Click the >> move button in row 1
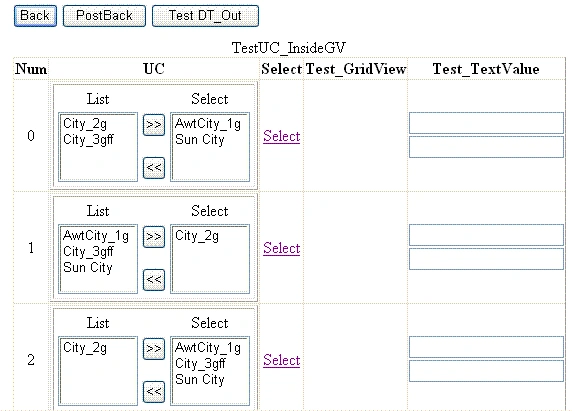Image resolution: width=572 pixels, height=411 pixels. coord(154,237)
